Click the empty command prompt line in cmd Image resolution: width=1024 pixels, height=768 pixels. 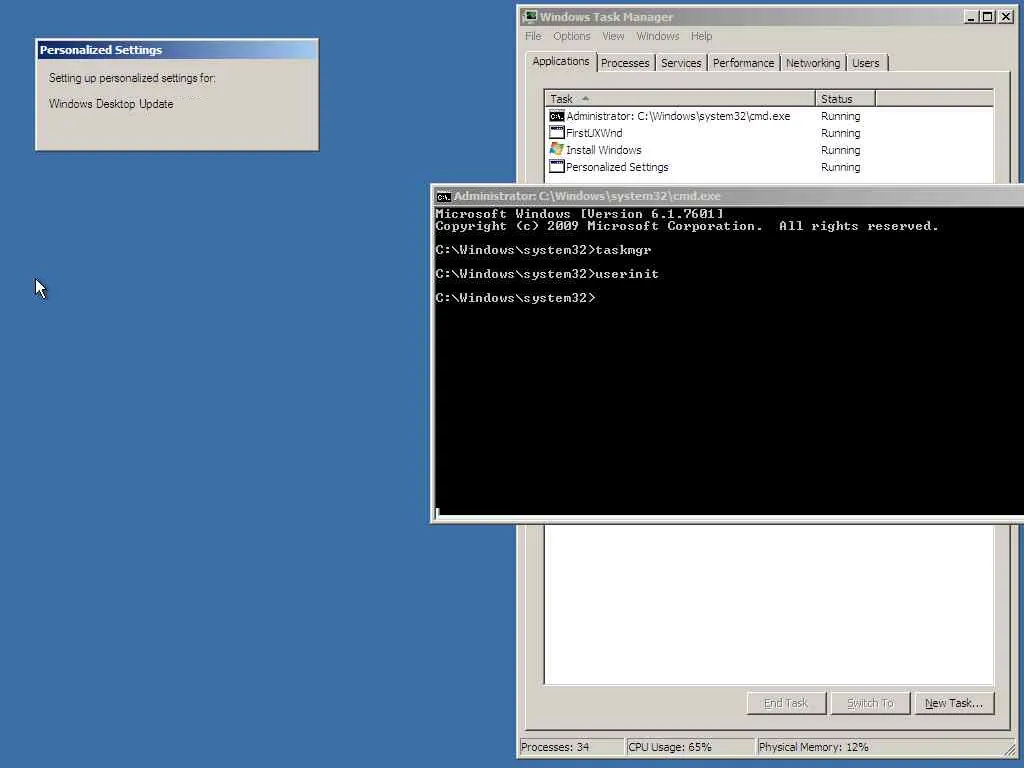point(515,298)
